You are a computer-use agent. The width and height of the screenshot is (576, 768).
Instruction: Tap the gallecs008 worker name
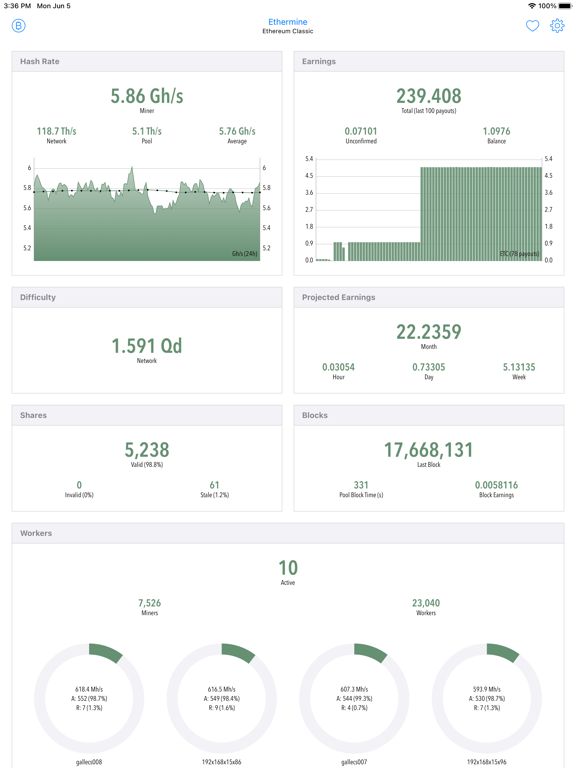[x=89, y=762]
